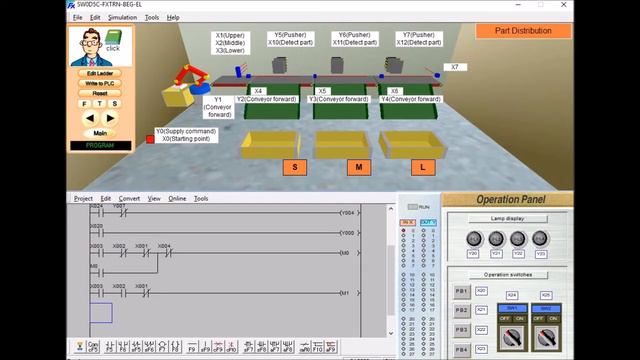This screenshot has height=360, width=640.
Task: Select the parallel closed contact sF6 tool
Action: [x=149, y=347]
